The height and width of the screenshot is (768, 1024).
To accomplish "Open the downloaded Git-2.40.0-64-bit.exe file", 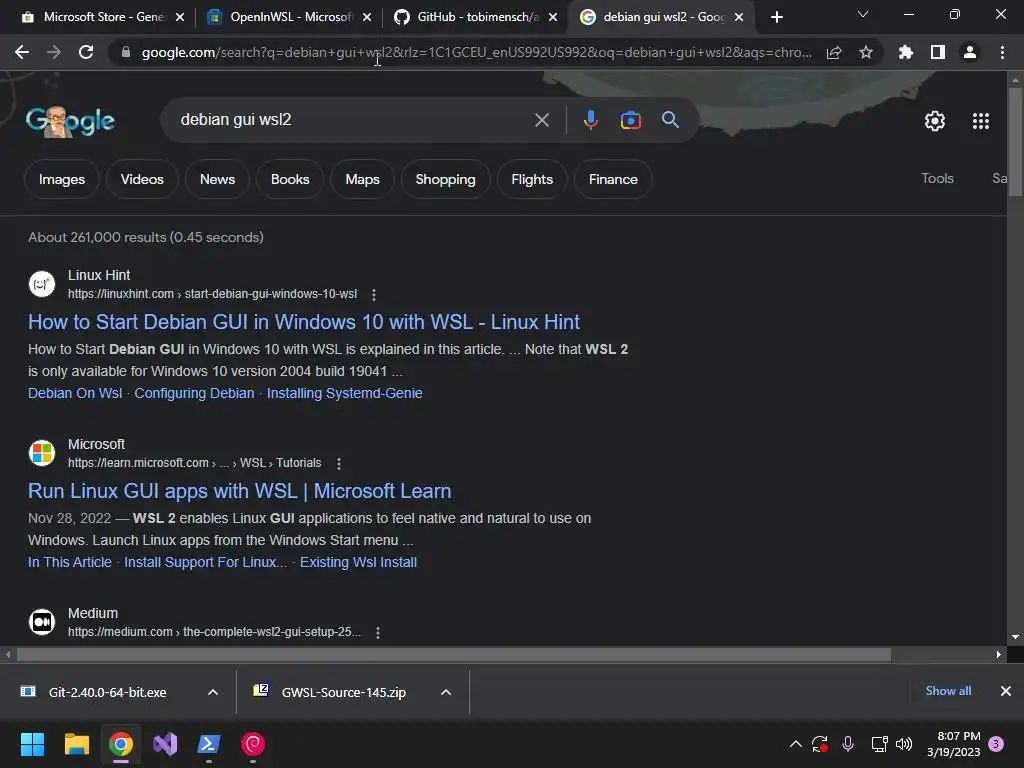I will click(x=107, y=692).
